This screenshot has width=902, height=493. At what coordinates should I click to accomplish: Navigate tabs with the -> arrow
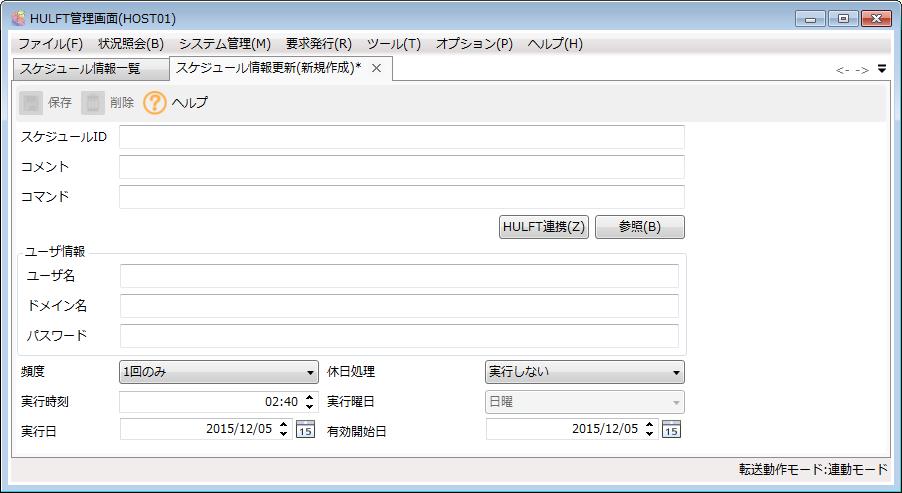862,70
